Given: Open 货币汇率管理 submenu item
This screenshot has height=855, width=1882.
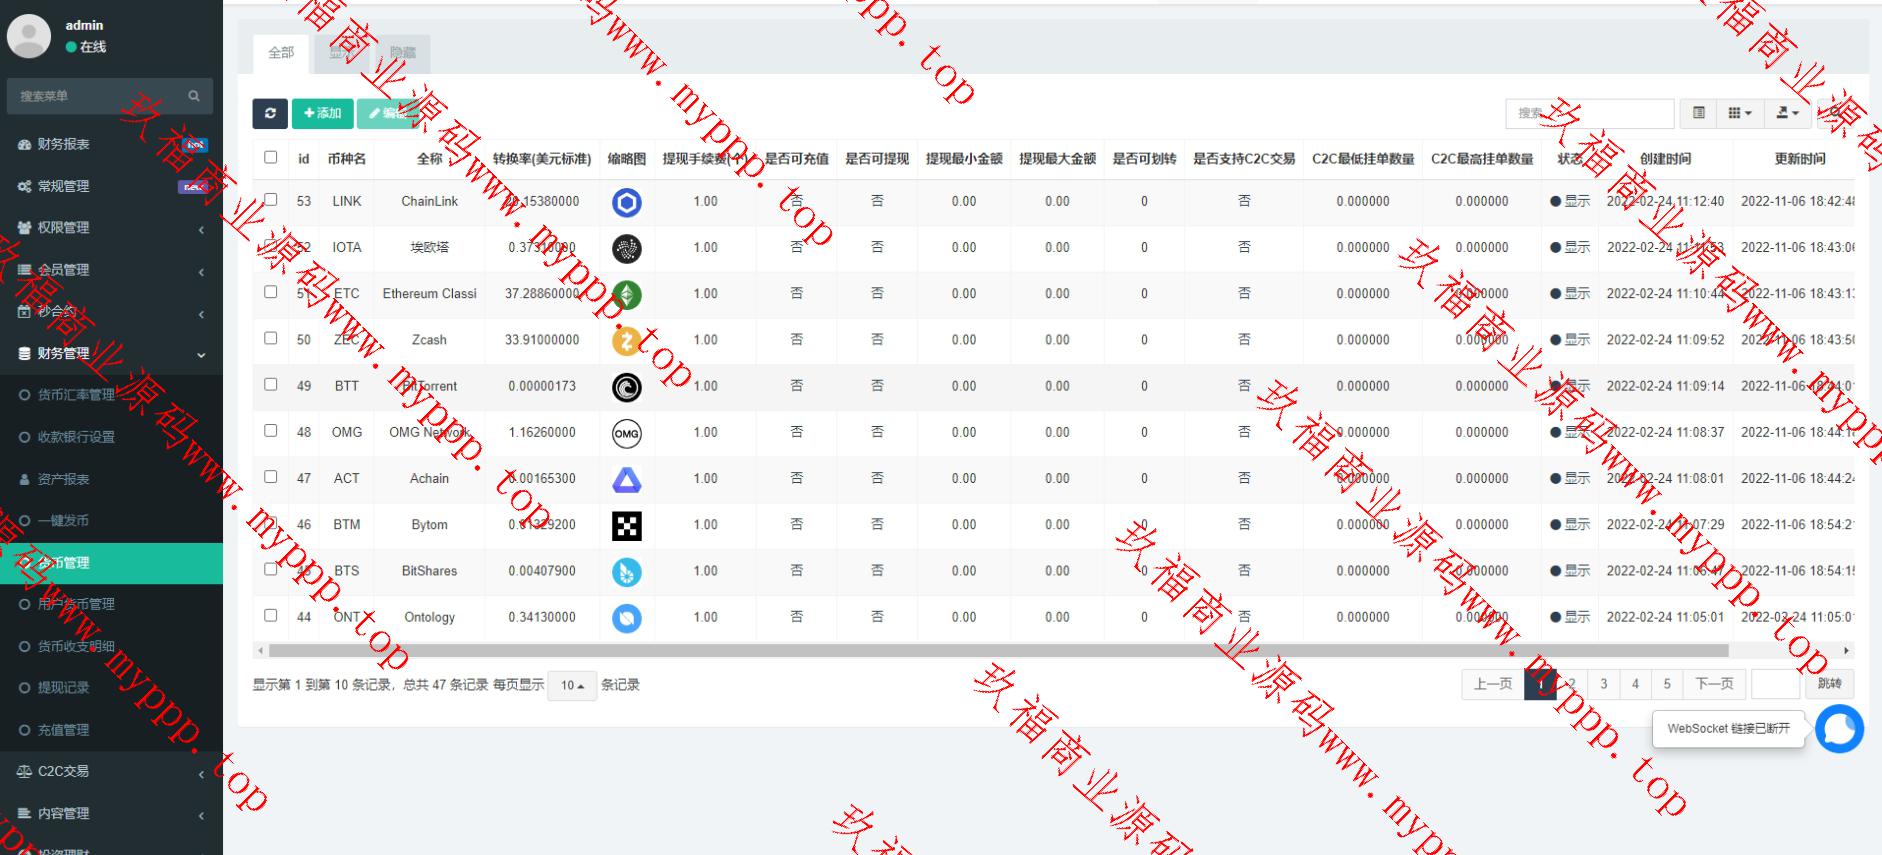Looking at the screenshot, I should (111, 395).
